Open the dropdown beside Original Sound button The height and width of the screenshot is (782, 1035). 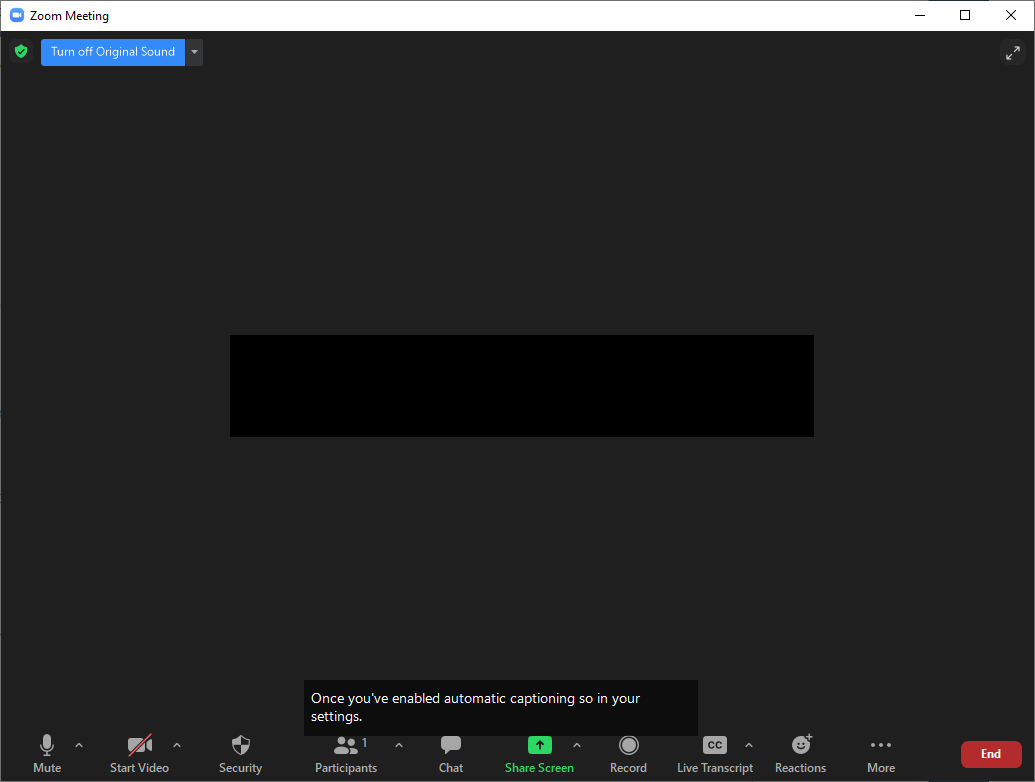coord(194,52)
